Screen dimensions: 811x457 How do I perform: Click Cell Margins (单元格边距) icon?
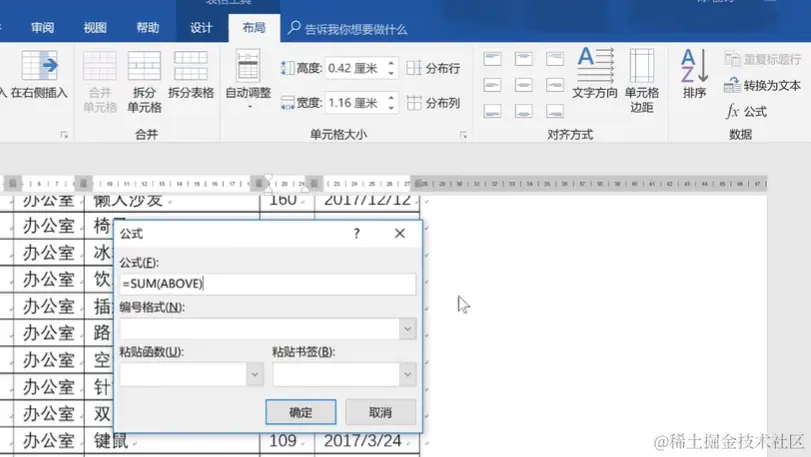[x=642, y=65]
